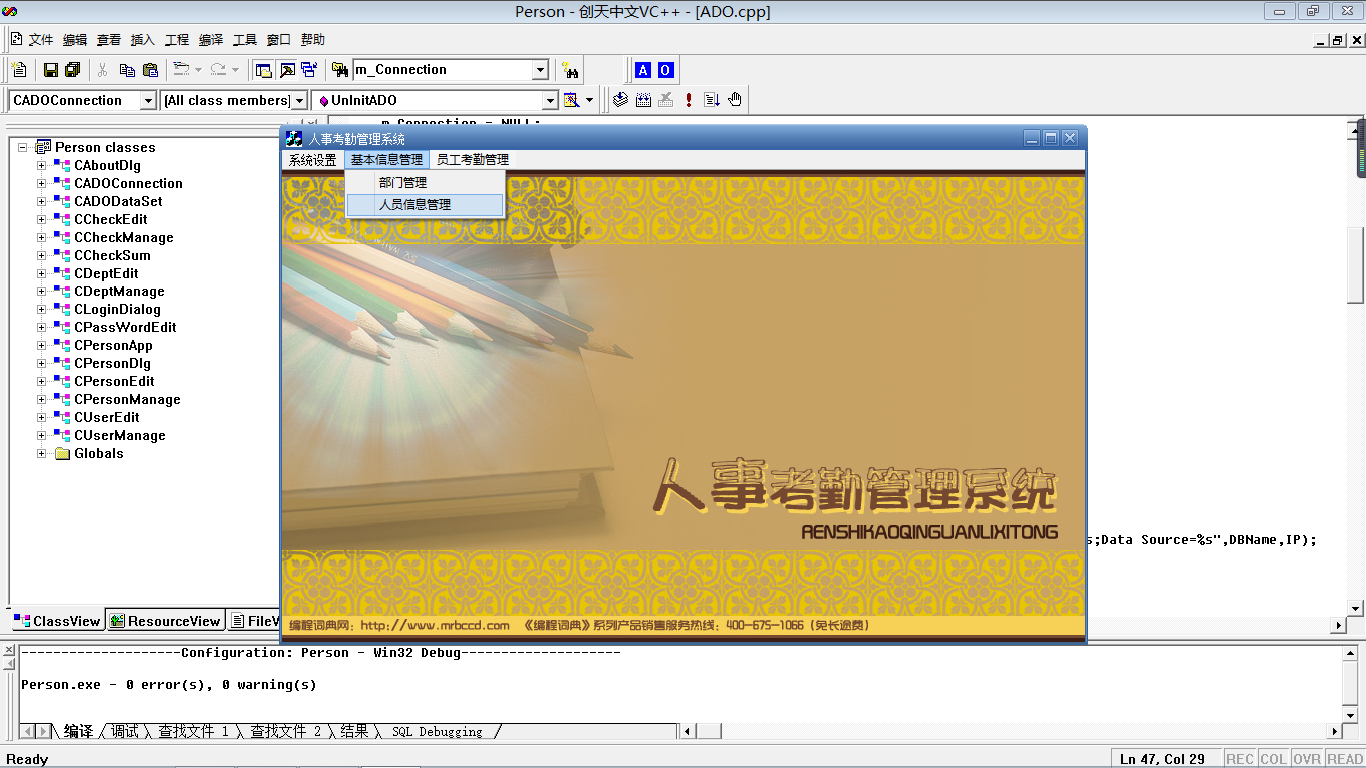Expand the CADODataSet class node
This screenshot has width=1366, height=768.
tap(42, 201)
